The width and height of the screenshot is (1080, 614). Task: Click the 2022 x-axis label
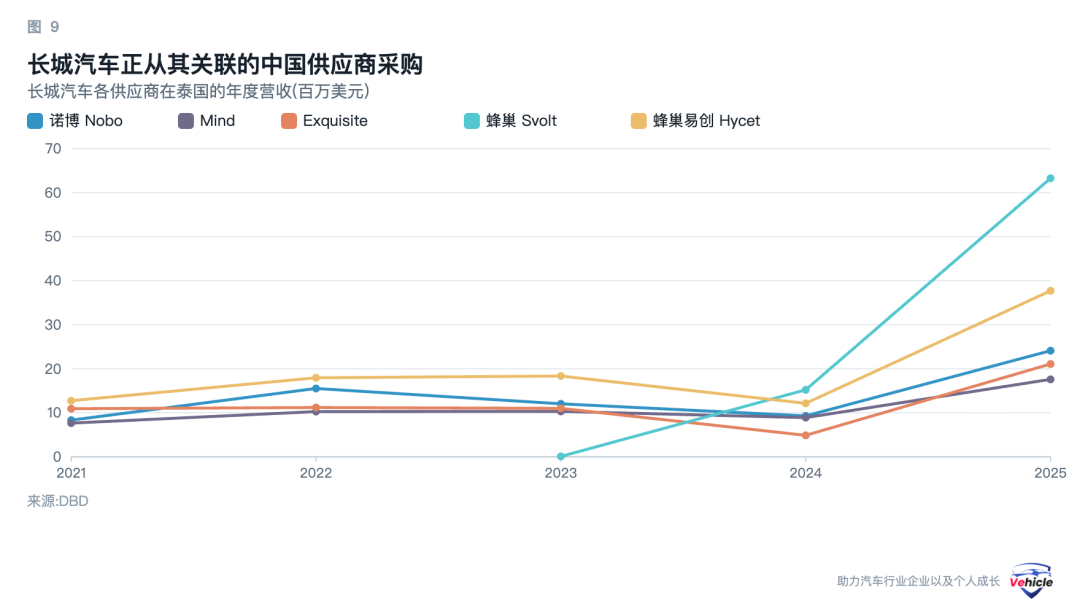coord(316,473)
